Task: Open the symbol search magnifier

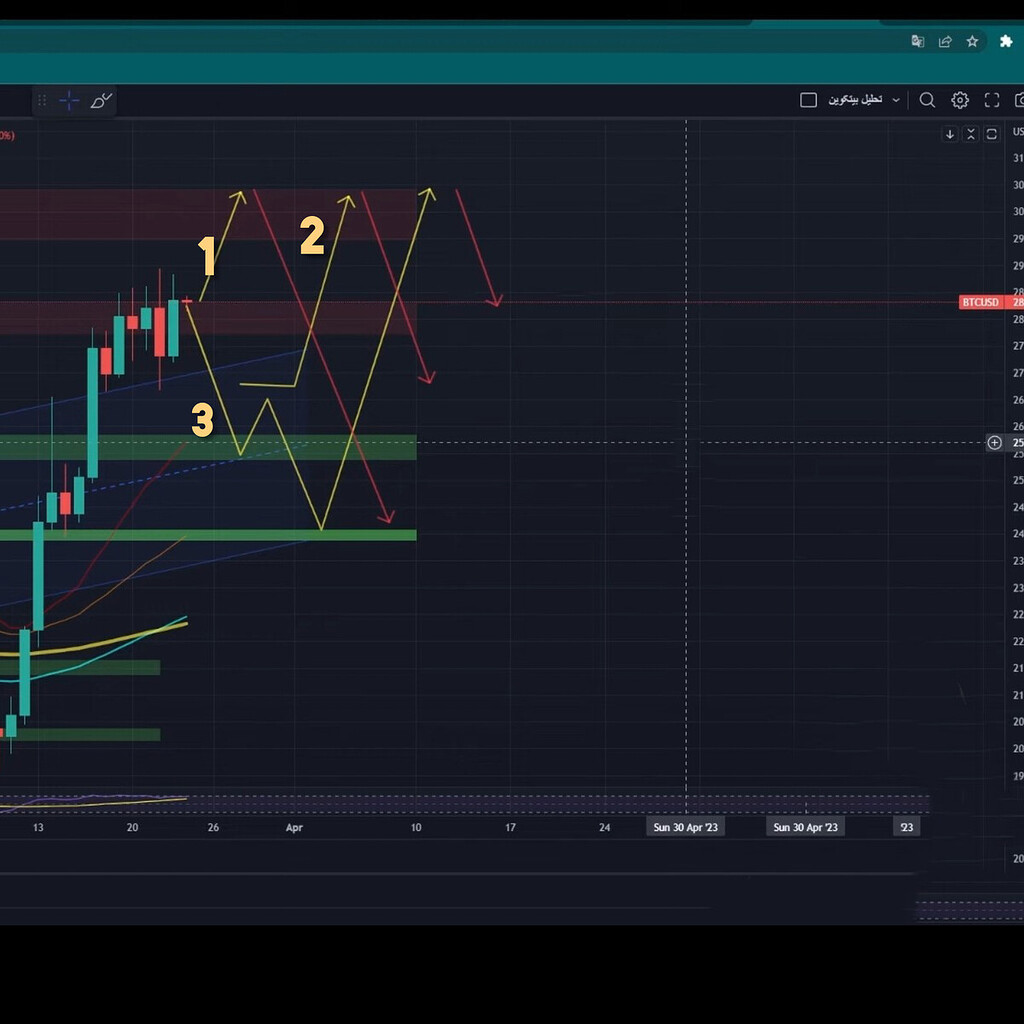Action: pos(927,100)
